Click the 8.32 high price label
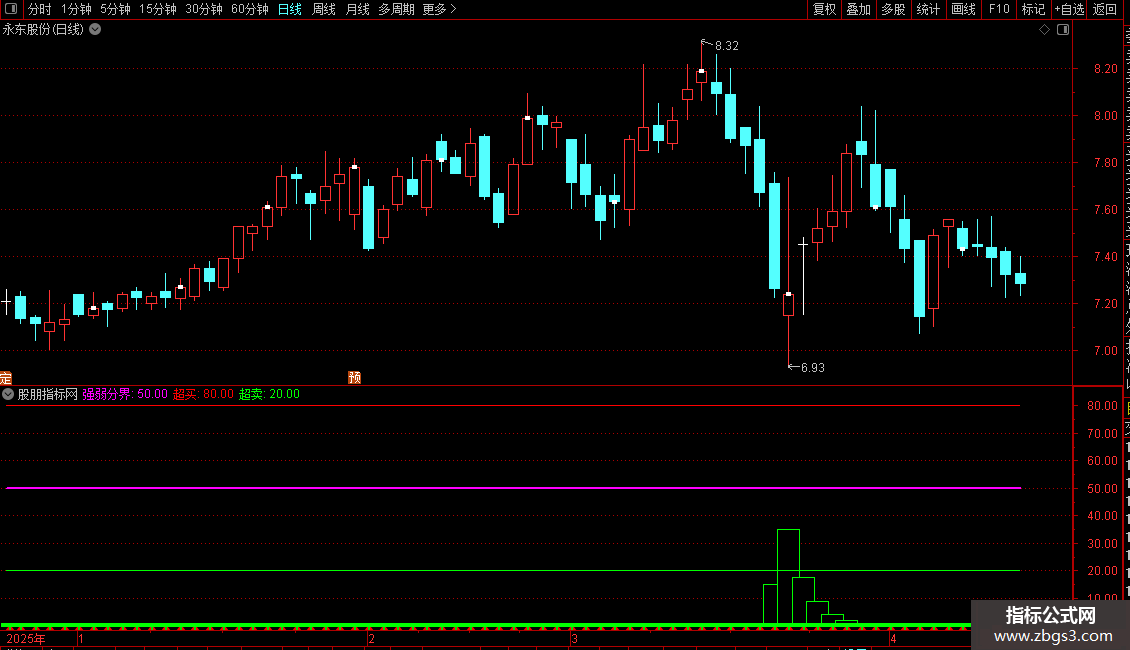This screenshot has height=650, width=1130. (x=726, y=46)
